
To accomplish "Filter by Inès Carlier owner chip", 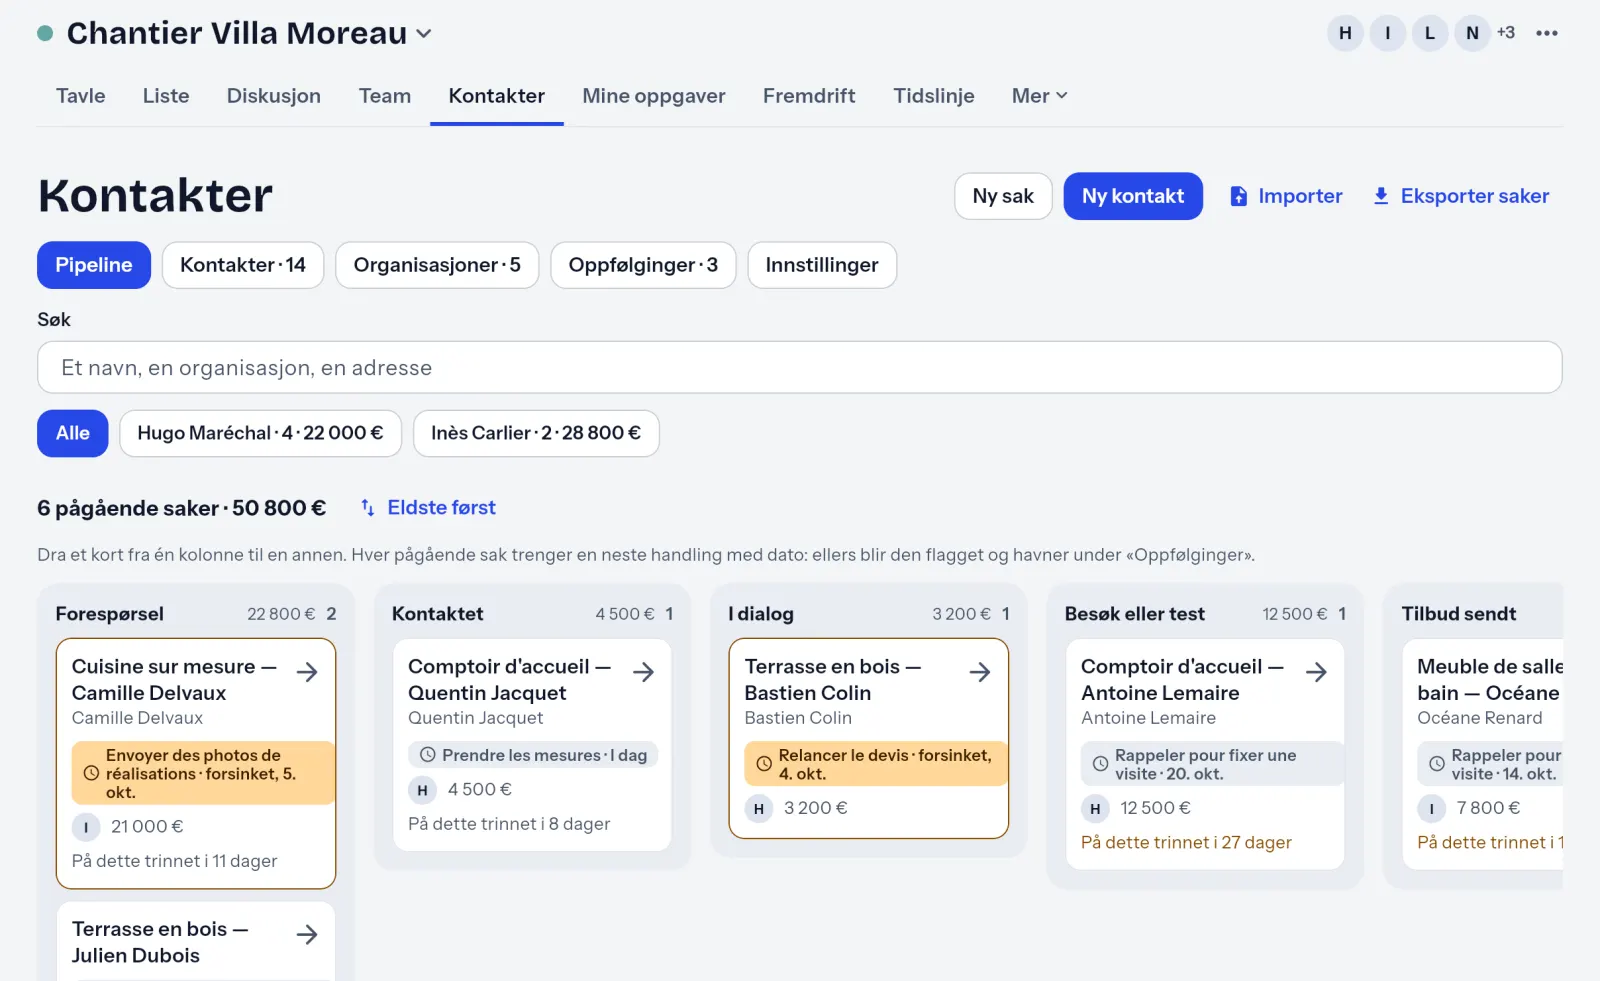I will click(536, 433).
